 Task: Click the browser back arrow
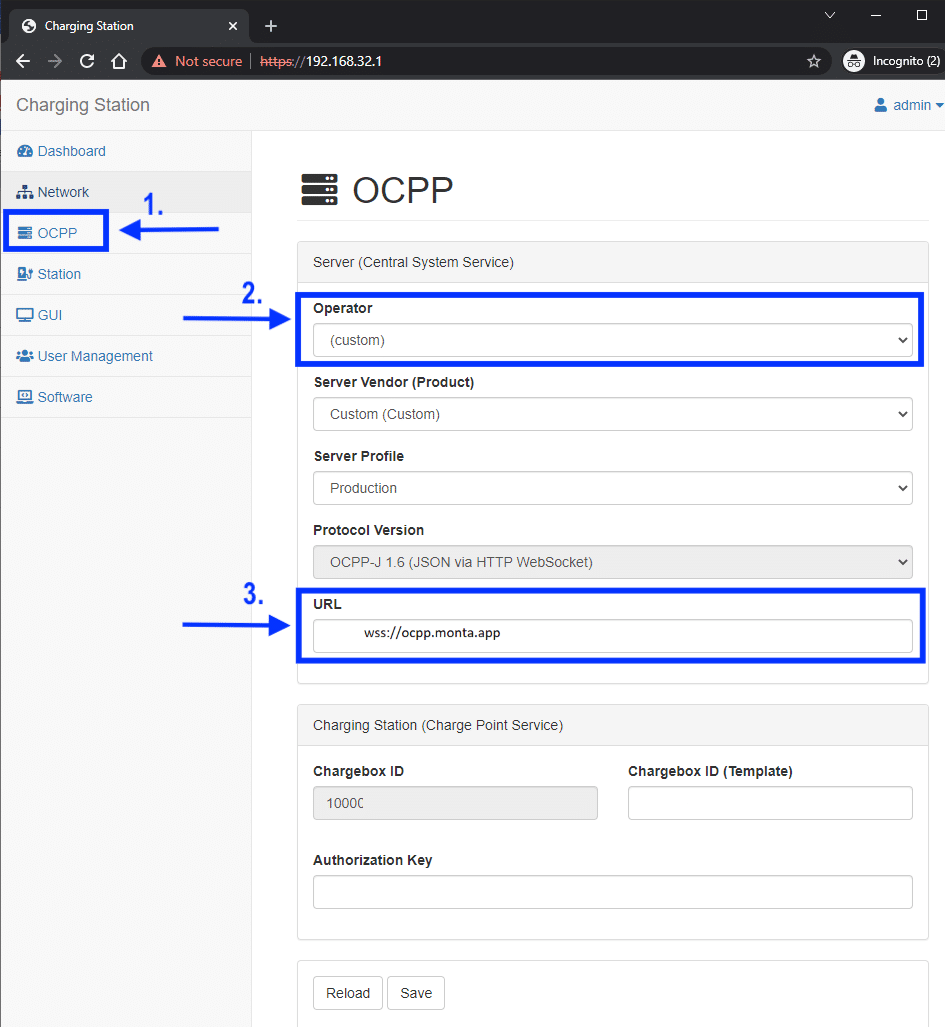point(23,61)
